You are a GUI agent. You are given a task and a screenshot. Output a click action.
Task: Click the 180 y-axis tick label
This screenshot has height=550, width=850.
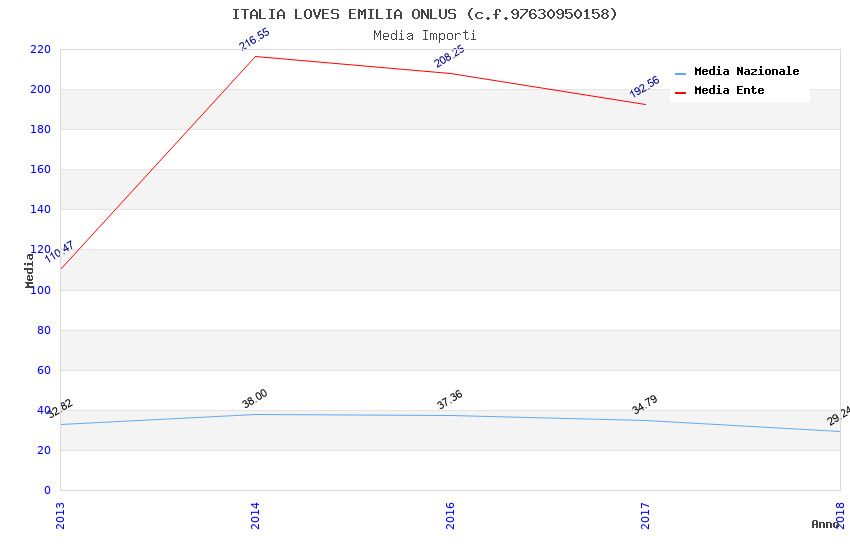pos(40,130)
